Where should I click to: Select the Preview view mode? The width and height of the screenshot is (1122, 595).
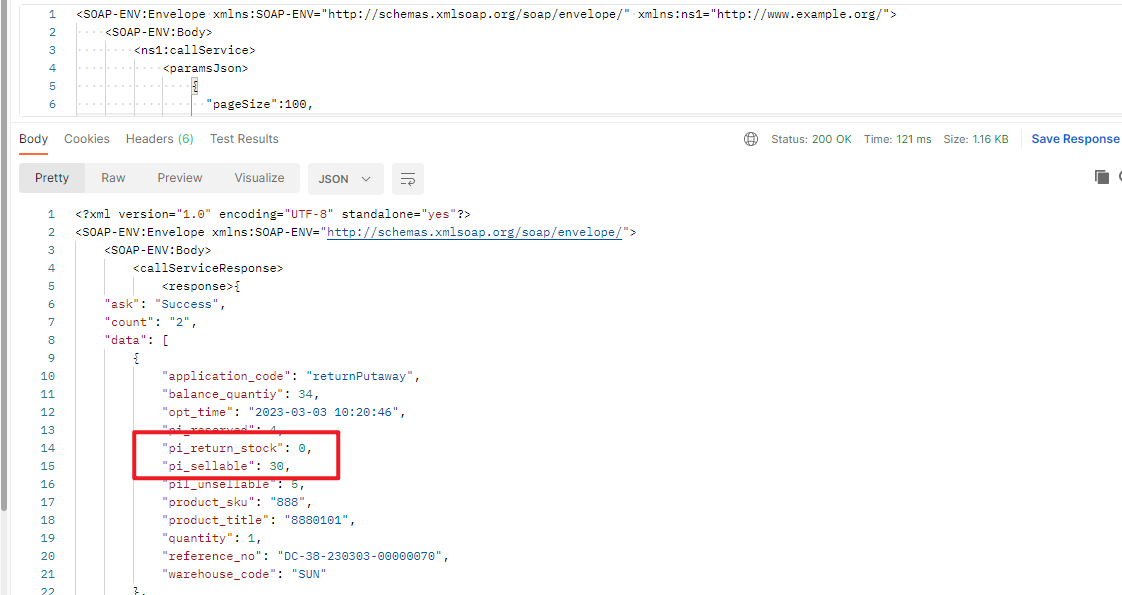(180, 178)
